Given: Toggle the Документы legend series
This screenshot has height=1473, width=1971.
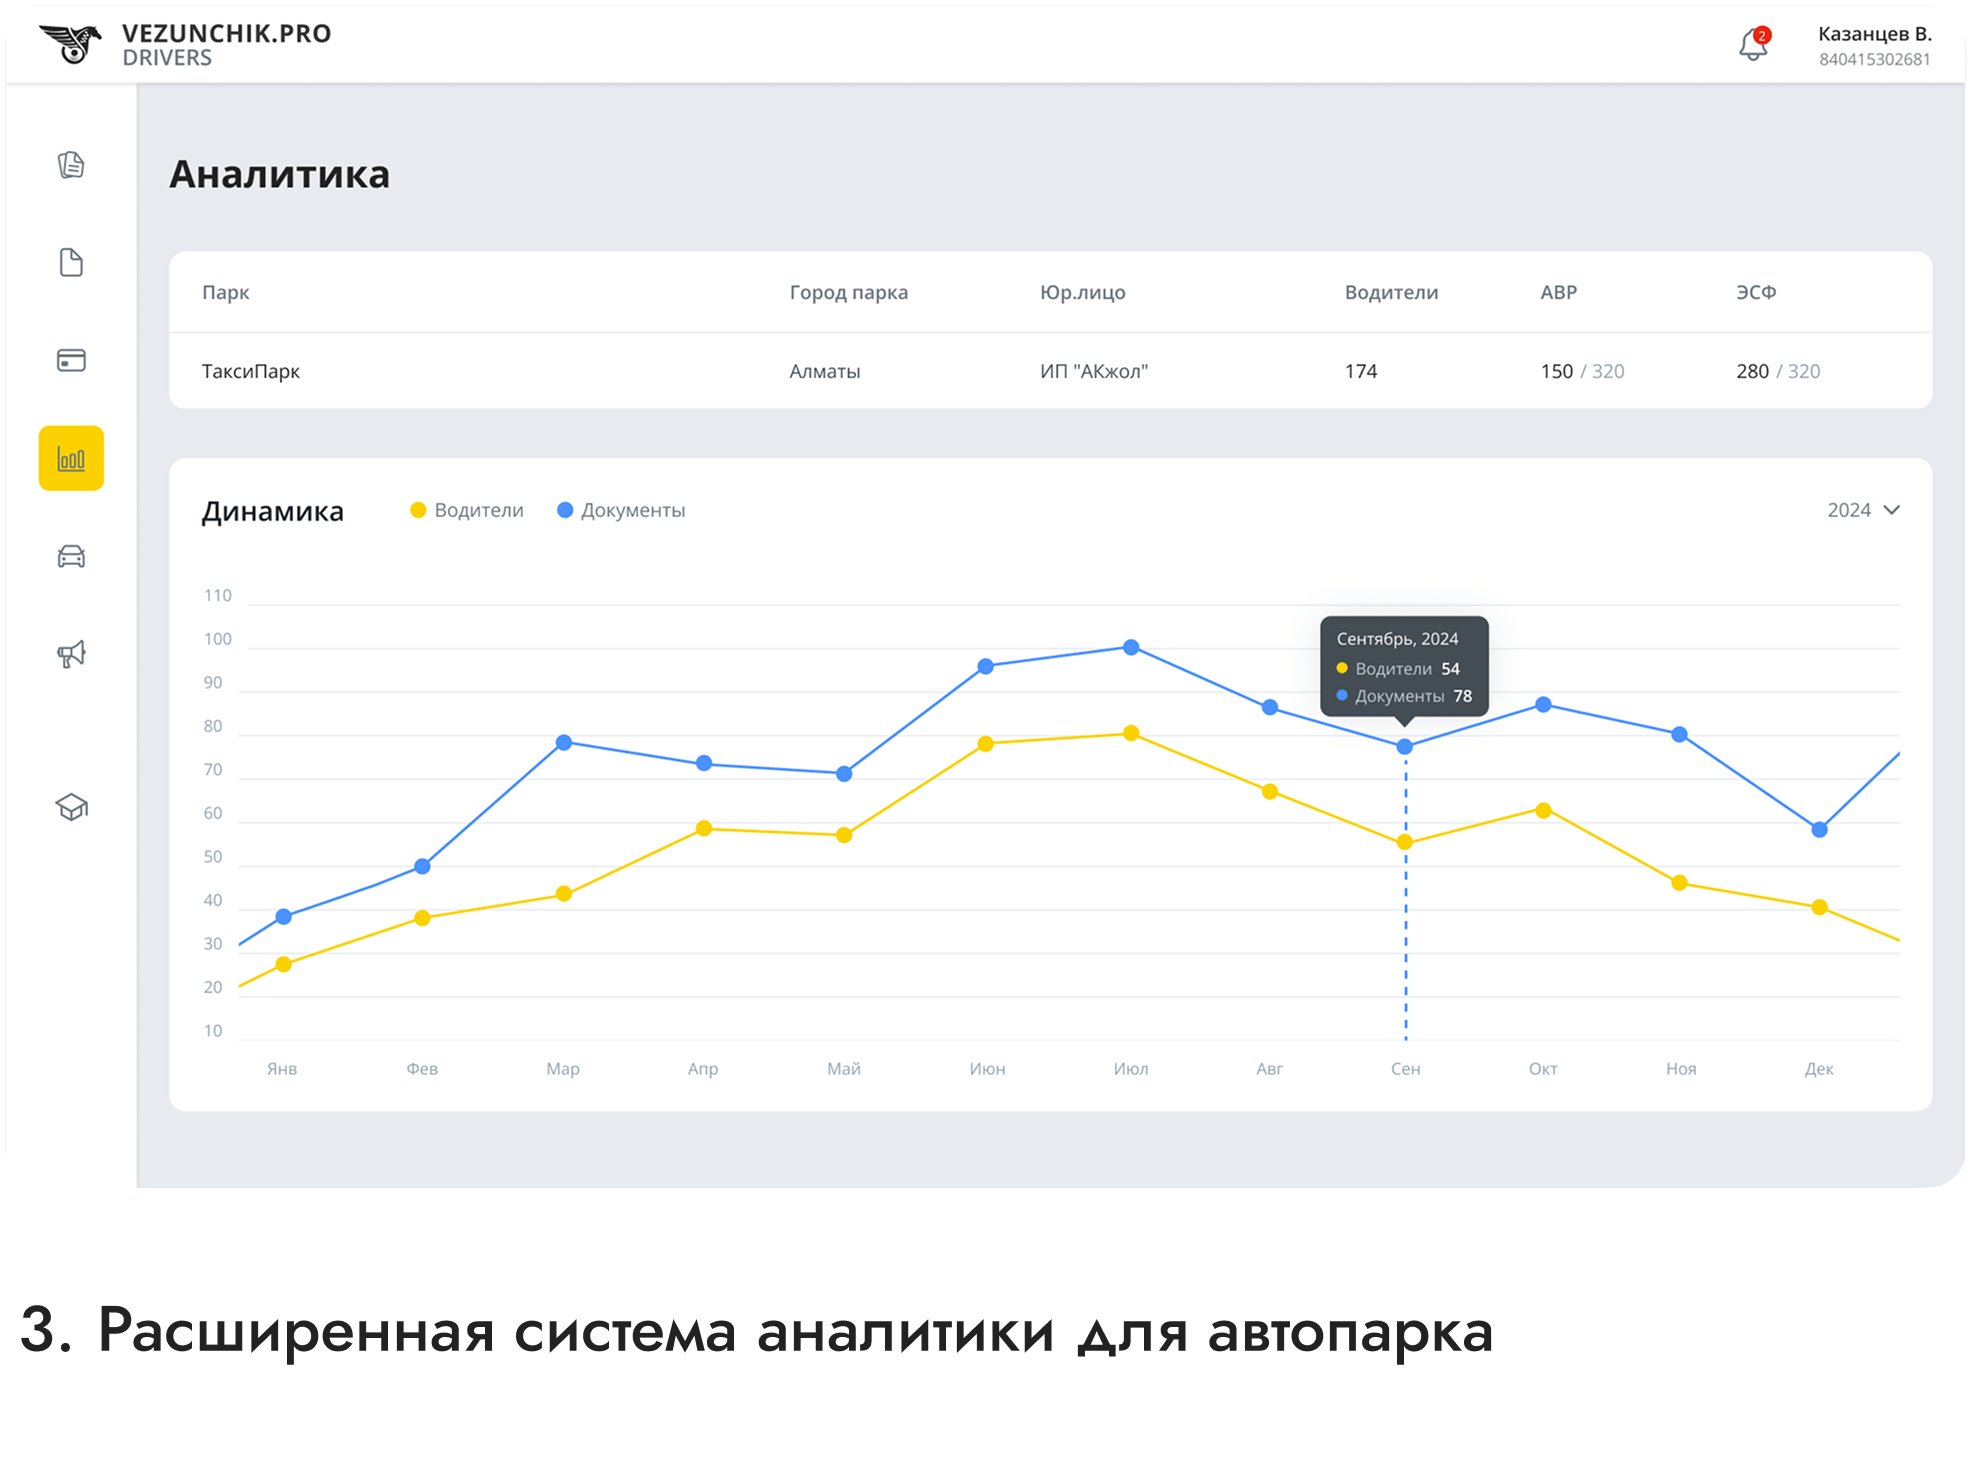Looking at the screenshot, I should (621, 510).
